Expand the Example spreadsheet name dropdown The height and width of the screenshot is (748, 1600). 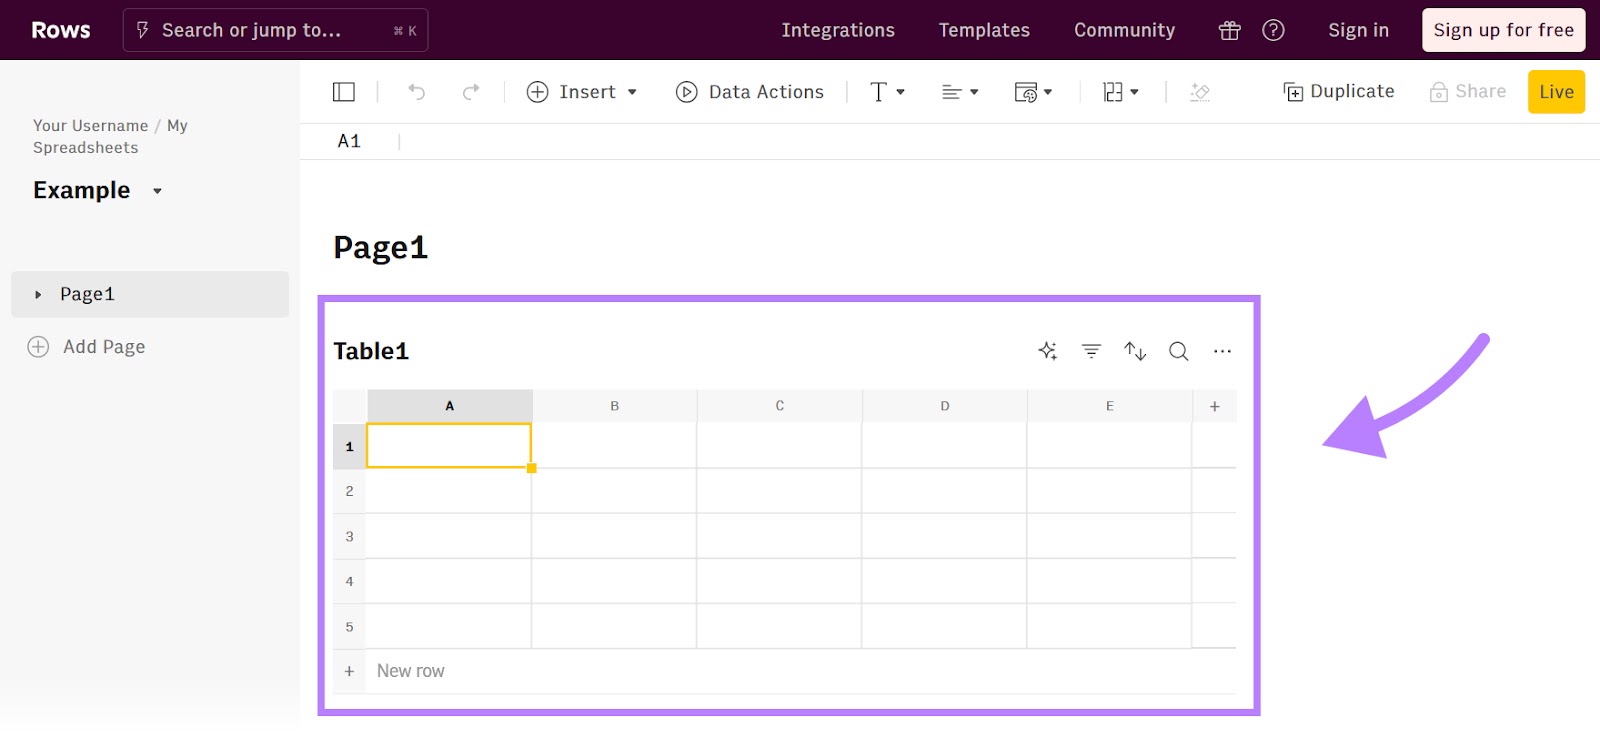click(x=157, y=191)
